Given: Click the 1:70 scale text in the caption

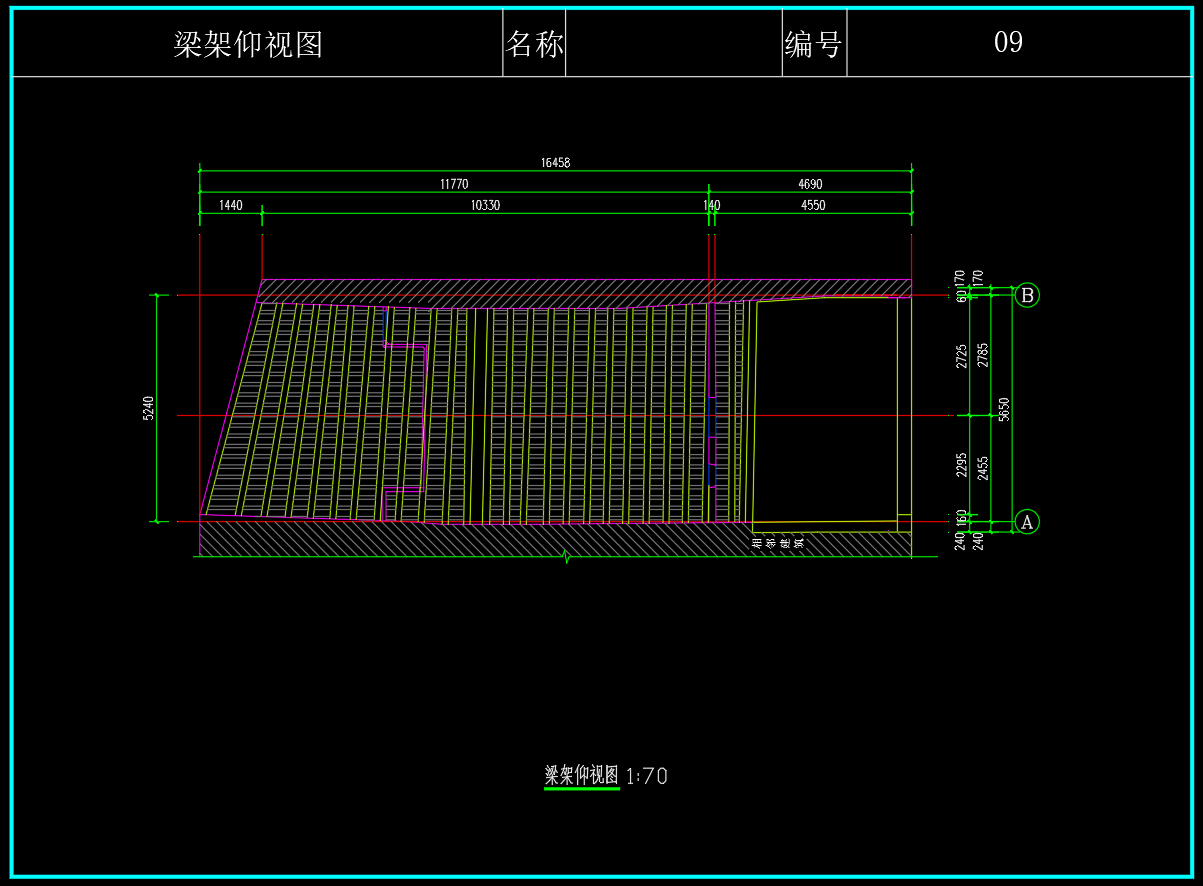Looking at the screenshot, I should pos(647,776).
